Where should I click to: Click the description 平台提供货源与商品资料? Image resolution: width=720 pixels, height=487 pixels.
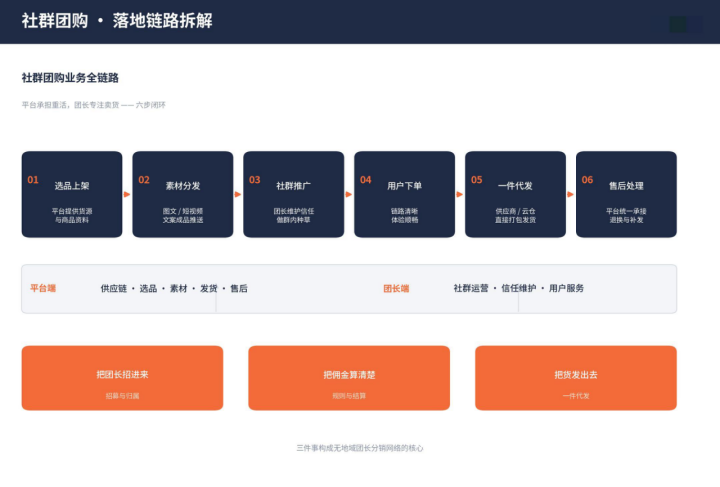[72, 215]
